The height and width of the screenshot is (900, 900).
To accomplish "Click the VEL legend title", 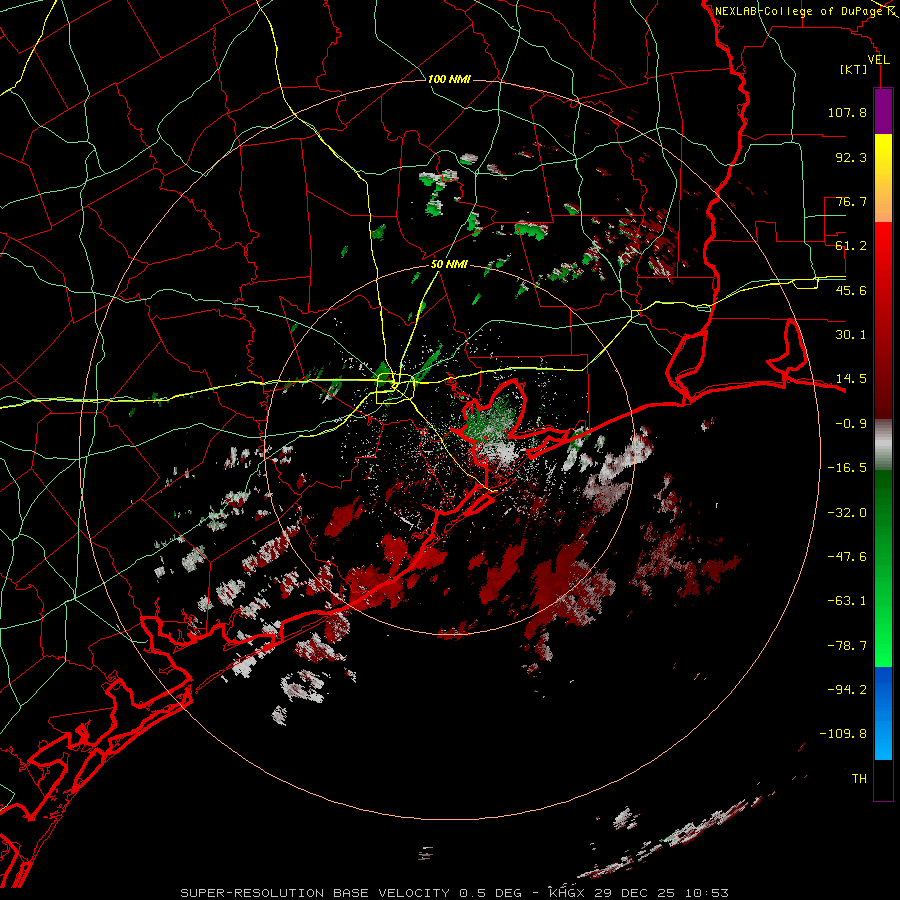I will coord(878,60).
